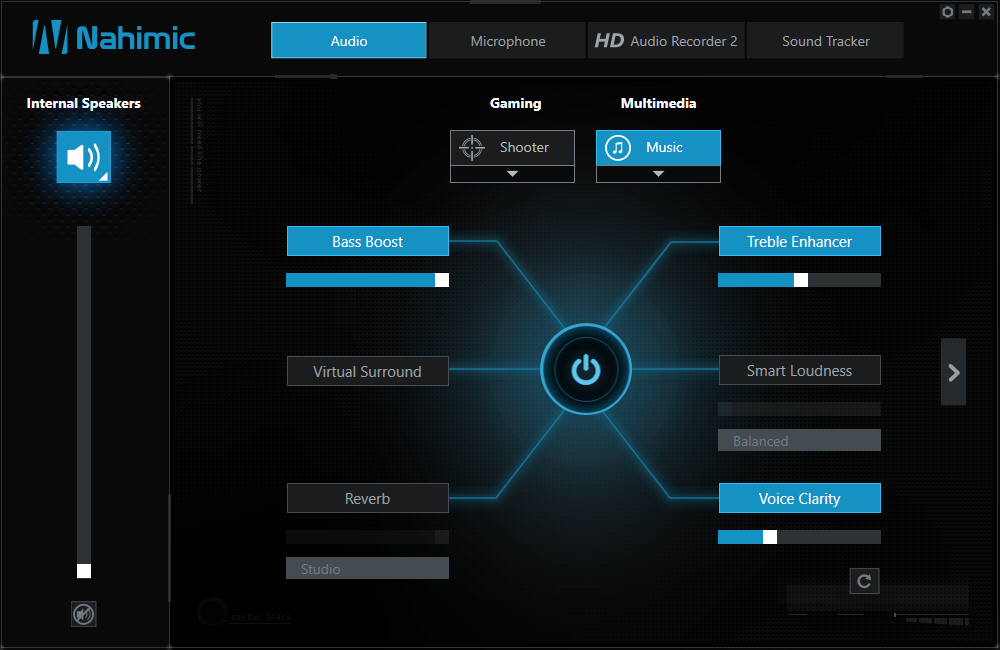Image resolution: width=1000 pixels, height=650 pixels.
Task: Minimize the Nahimic window
Action: (x=967, y=12)
